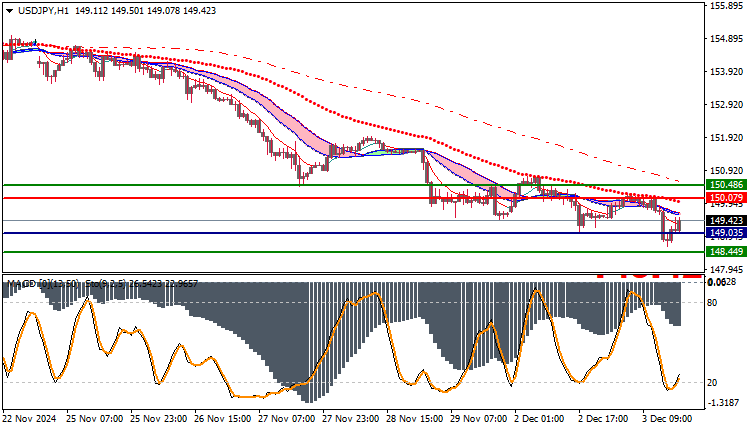Click the 147.945 price scale value
The image size is (750, 430).
coord(727,269)
